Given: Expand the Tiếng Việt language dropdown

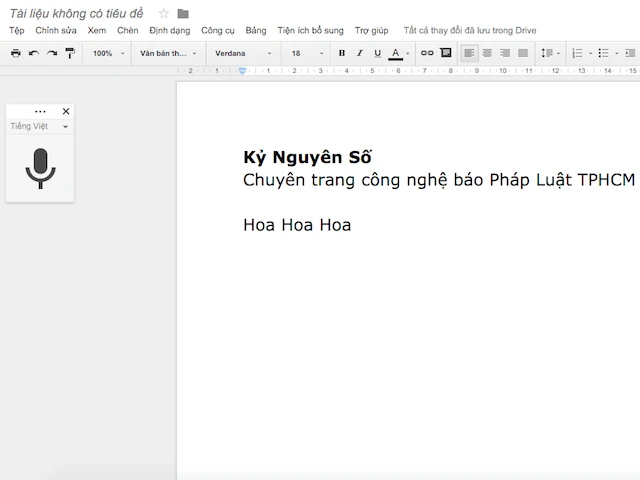Looking at the screenshot, I should click(39, 127).
